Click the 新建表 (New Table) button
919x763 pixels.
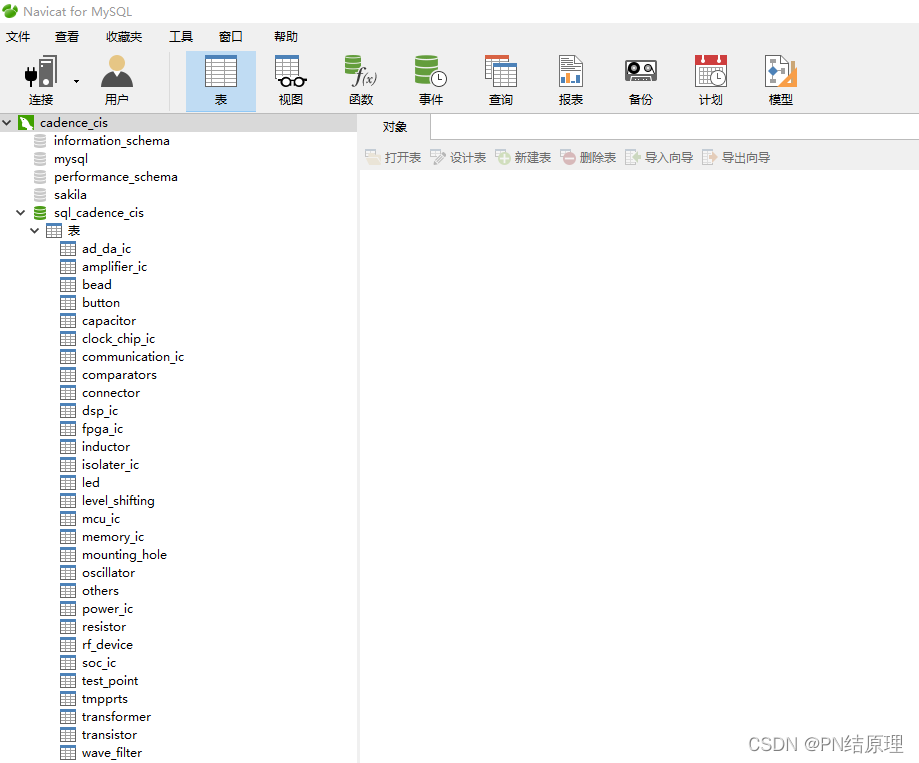tap(523, 158)
